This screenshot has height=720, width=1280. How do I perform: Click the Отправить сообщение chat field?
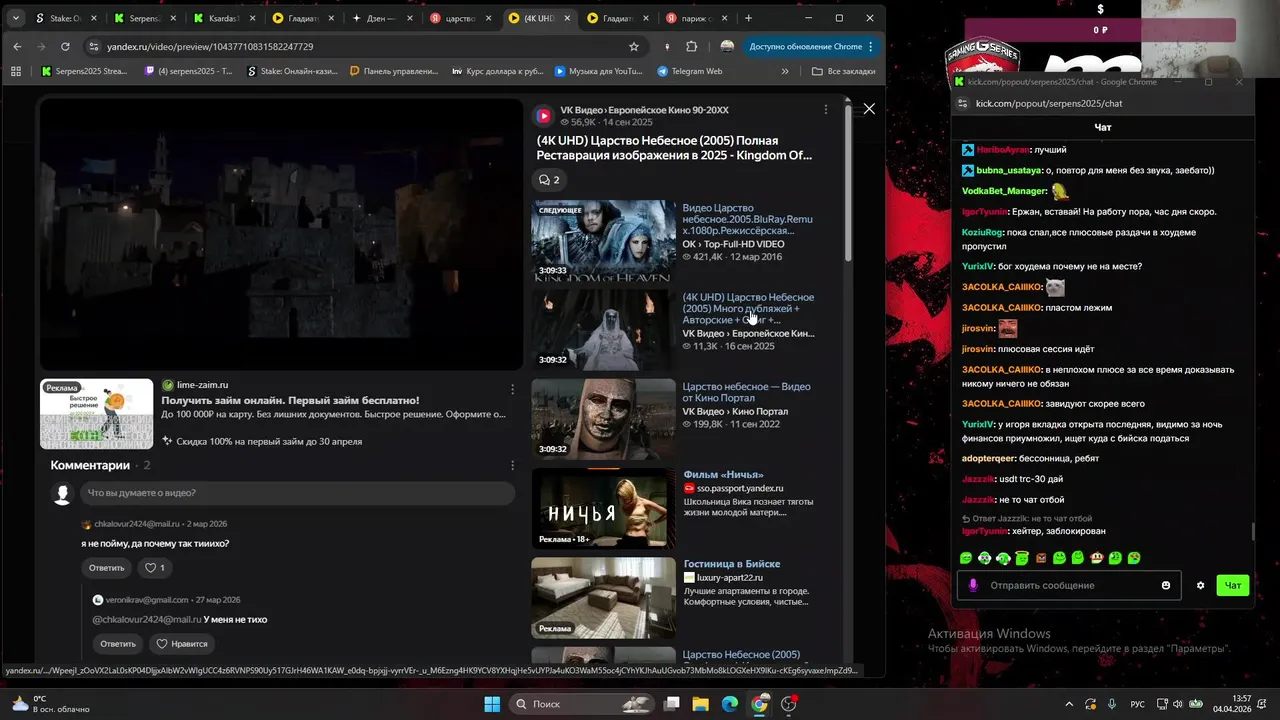coord(1070,585)
